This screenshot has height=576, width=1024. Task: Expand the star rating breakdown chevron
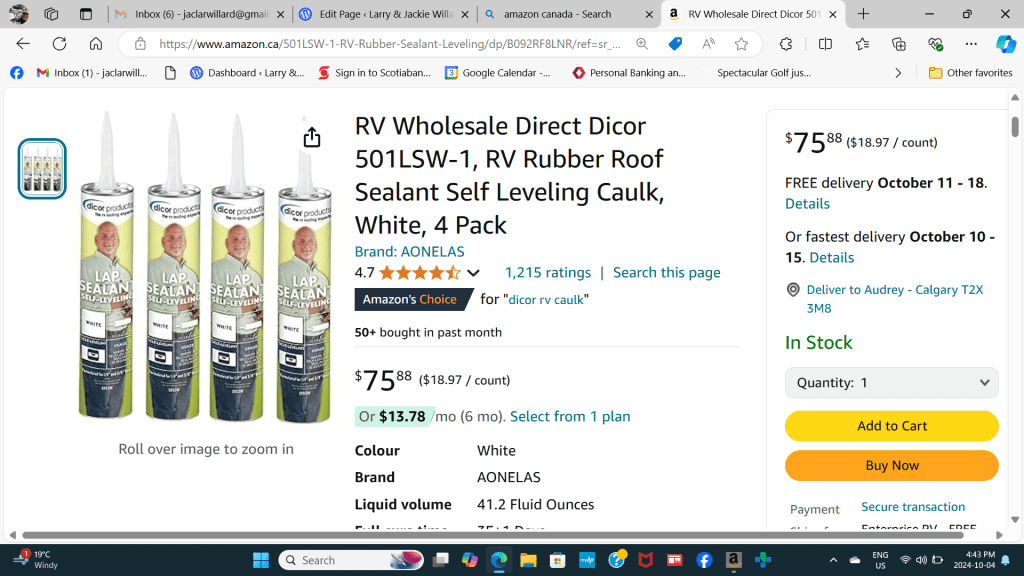(x=473, y=273)
